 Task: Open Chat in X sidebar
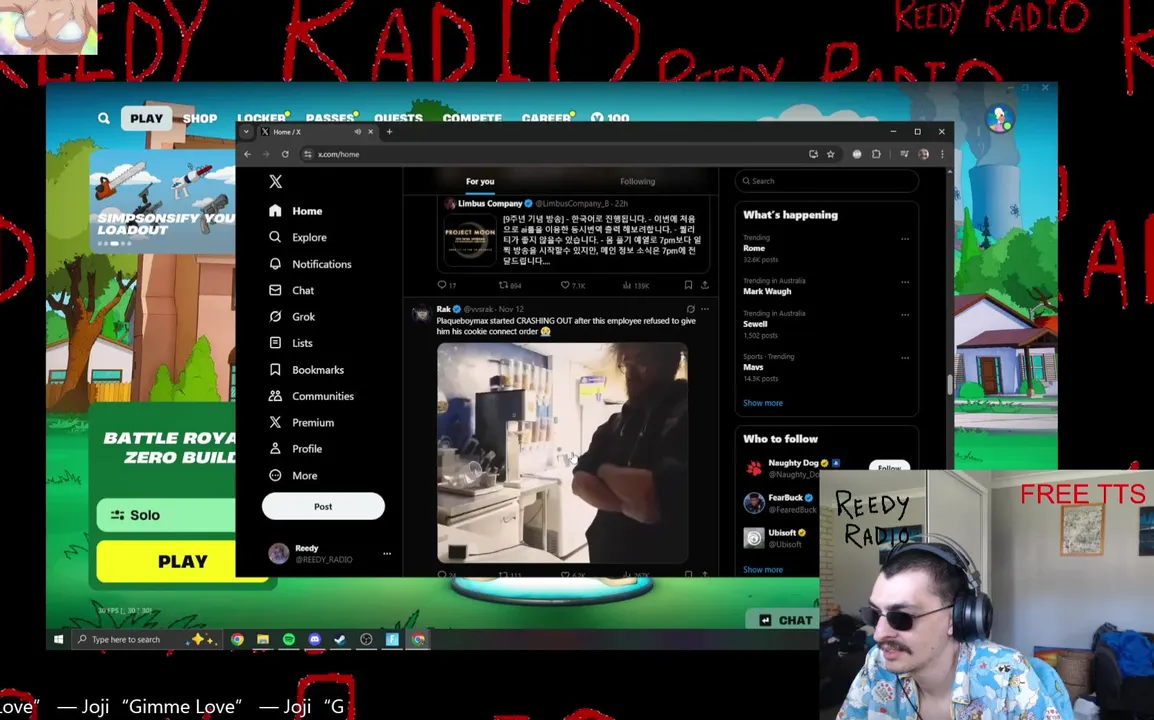291,290
